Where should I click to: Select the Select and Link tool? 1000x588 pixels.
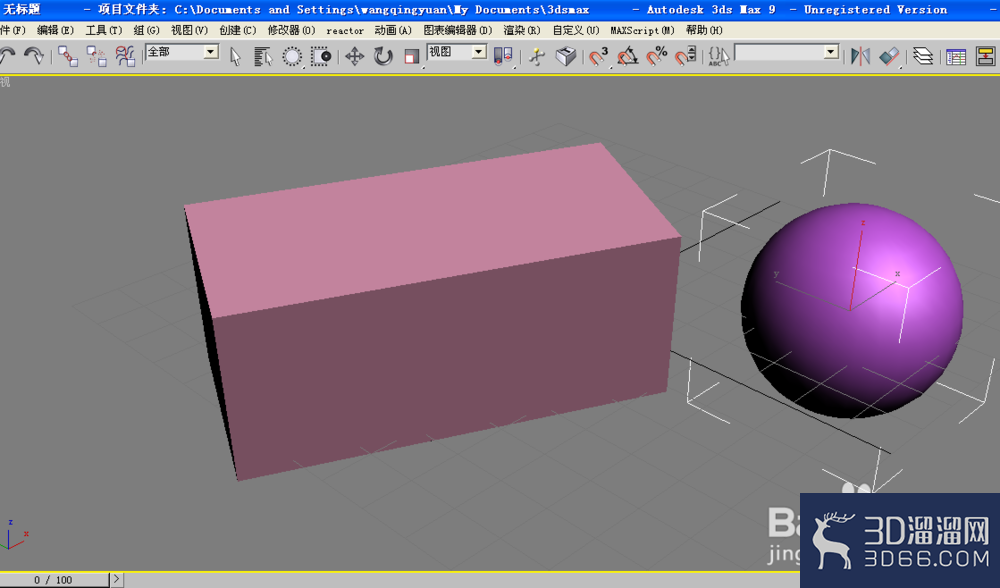68,56
